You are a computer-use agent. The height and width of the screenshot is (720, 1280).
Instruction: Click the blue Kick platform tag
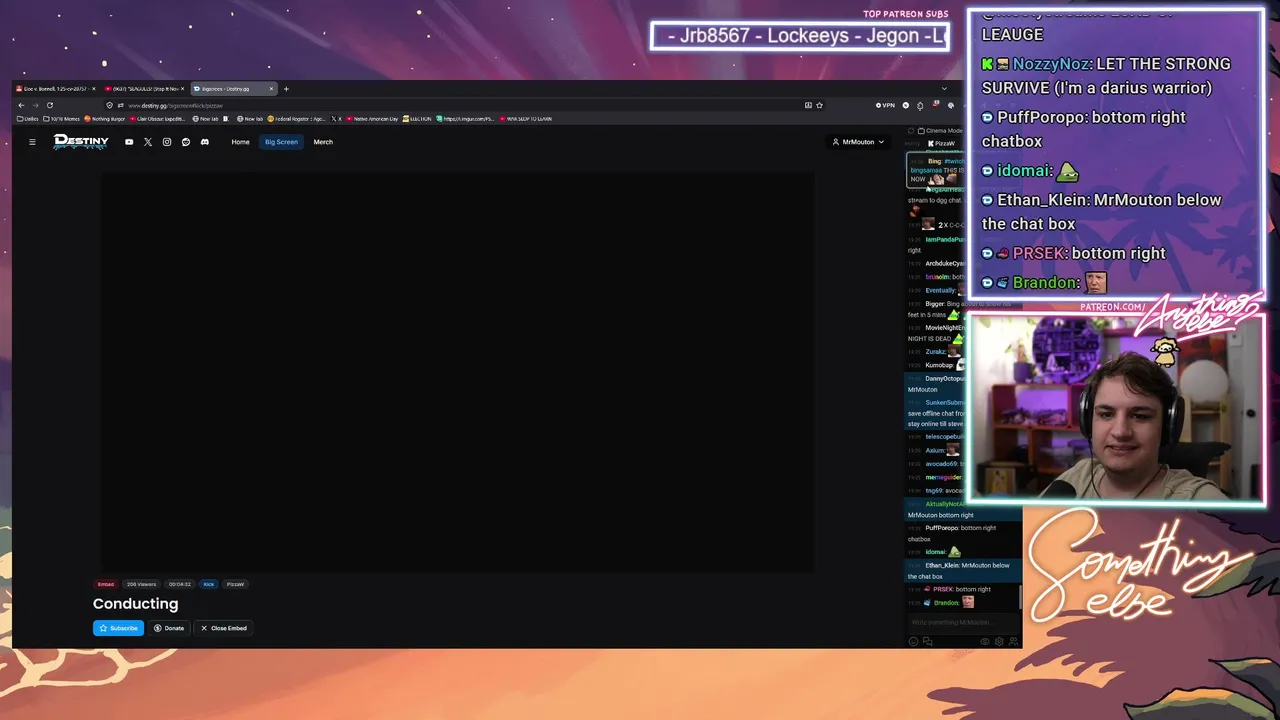(209, 584)
